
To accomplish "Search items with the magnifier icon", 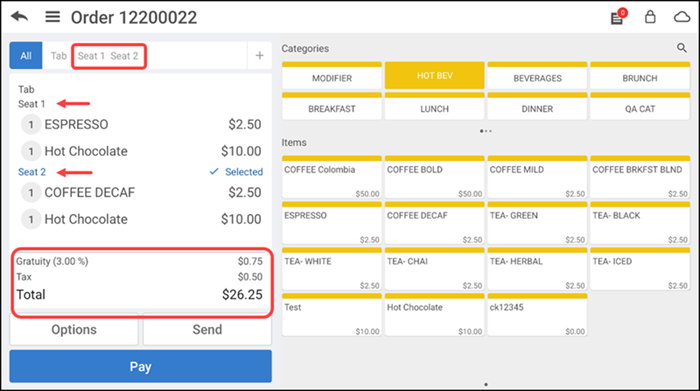I will 682,48.
